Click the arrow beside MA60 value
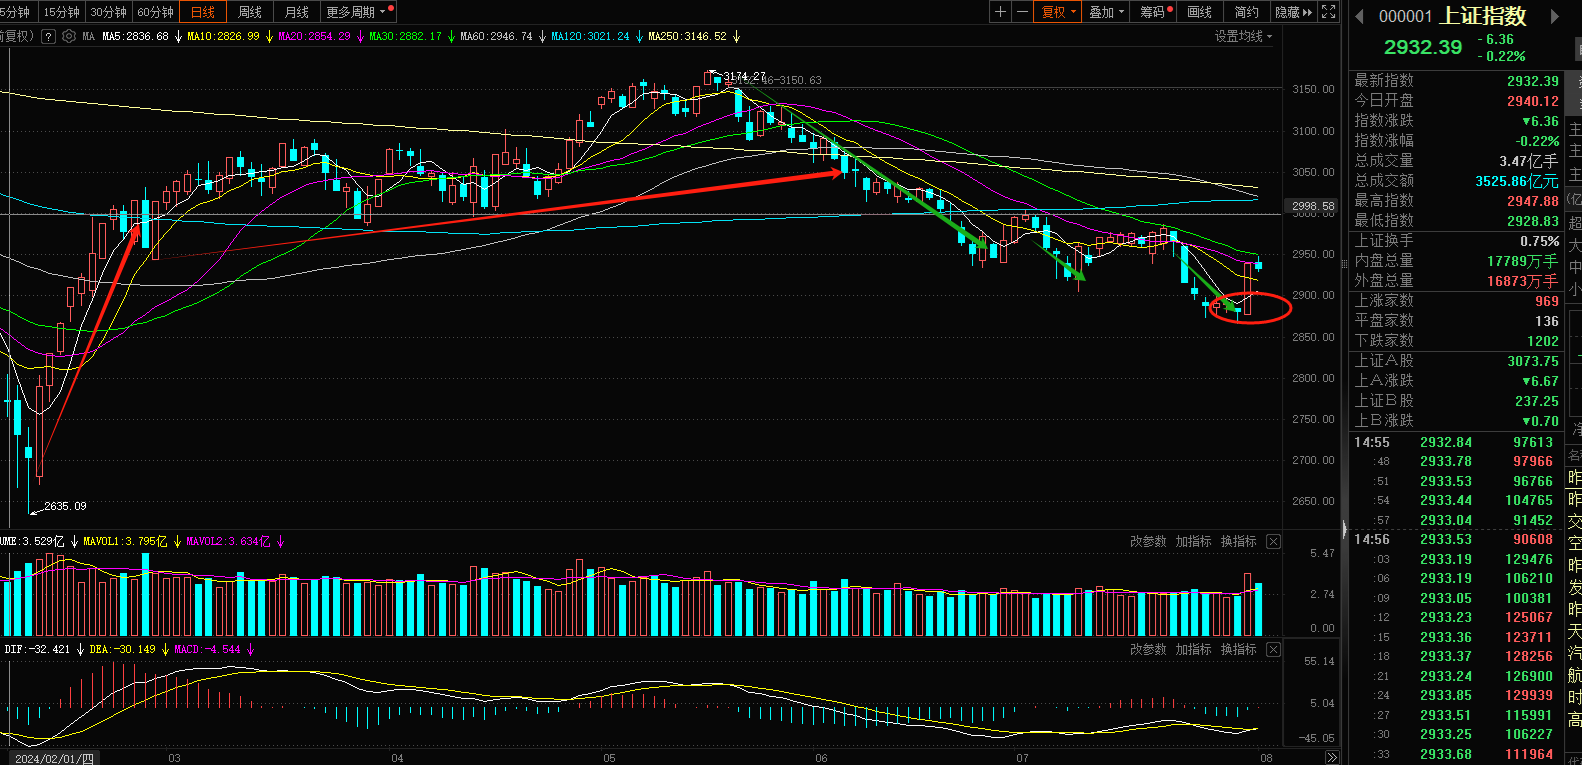Viewport: 1582px width, 765px height. tap(542, 36)
